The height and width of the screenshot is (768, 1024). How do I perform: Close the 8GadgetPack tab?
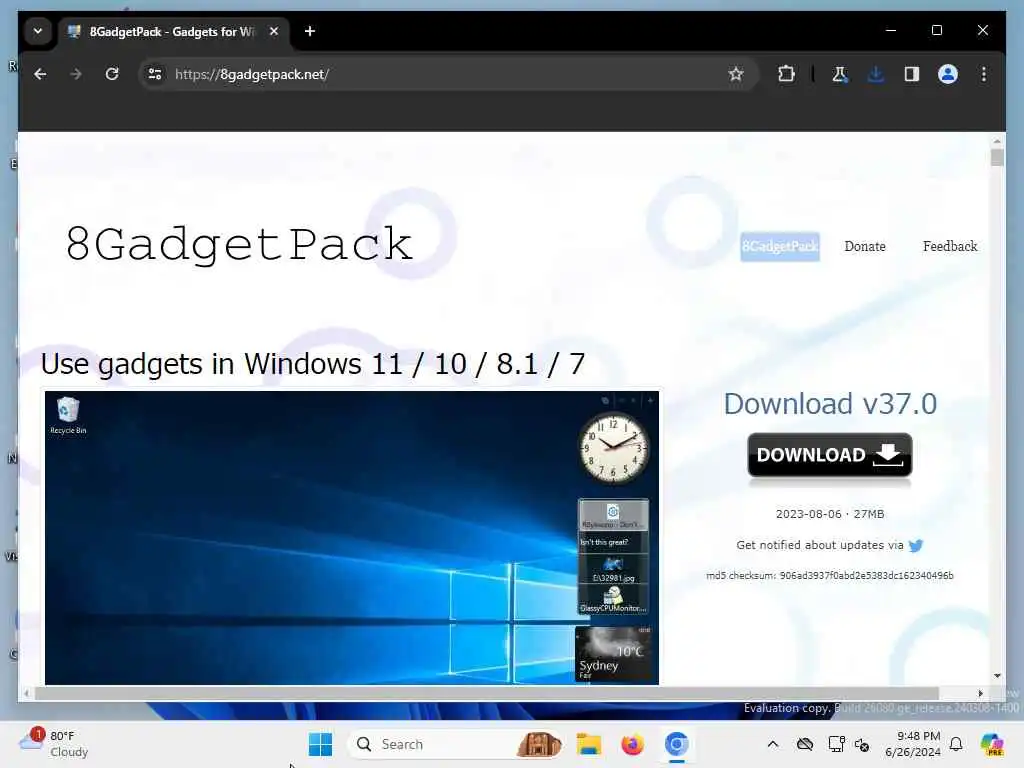pos(274,31)
